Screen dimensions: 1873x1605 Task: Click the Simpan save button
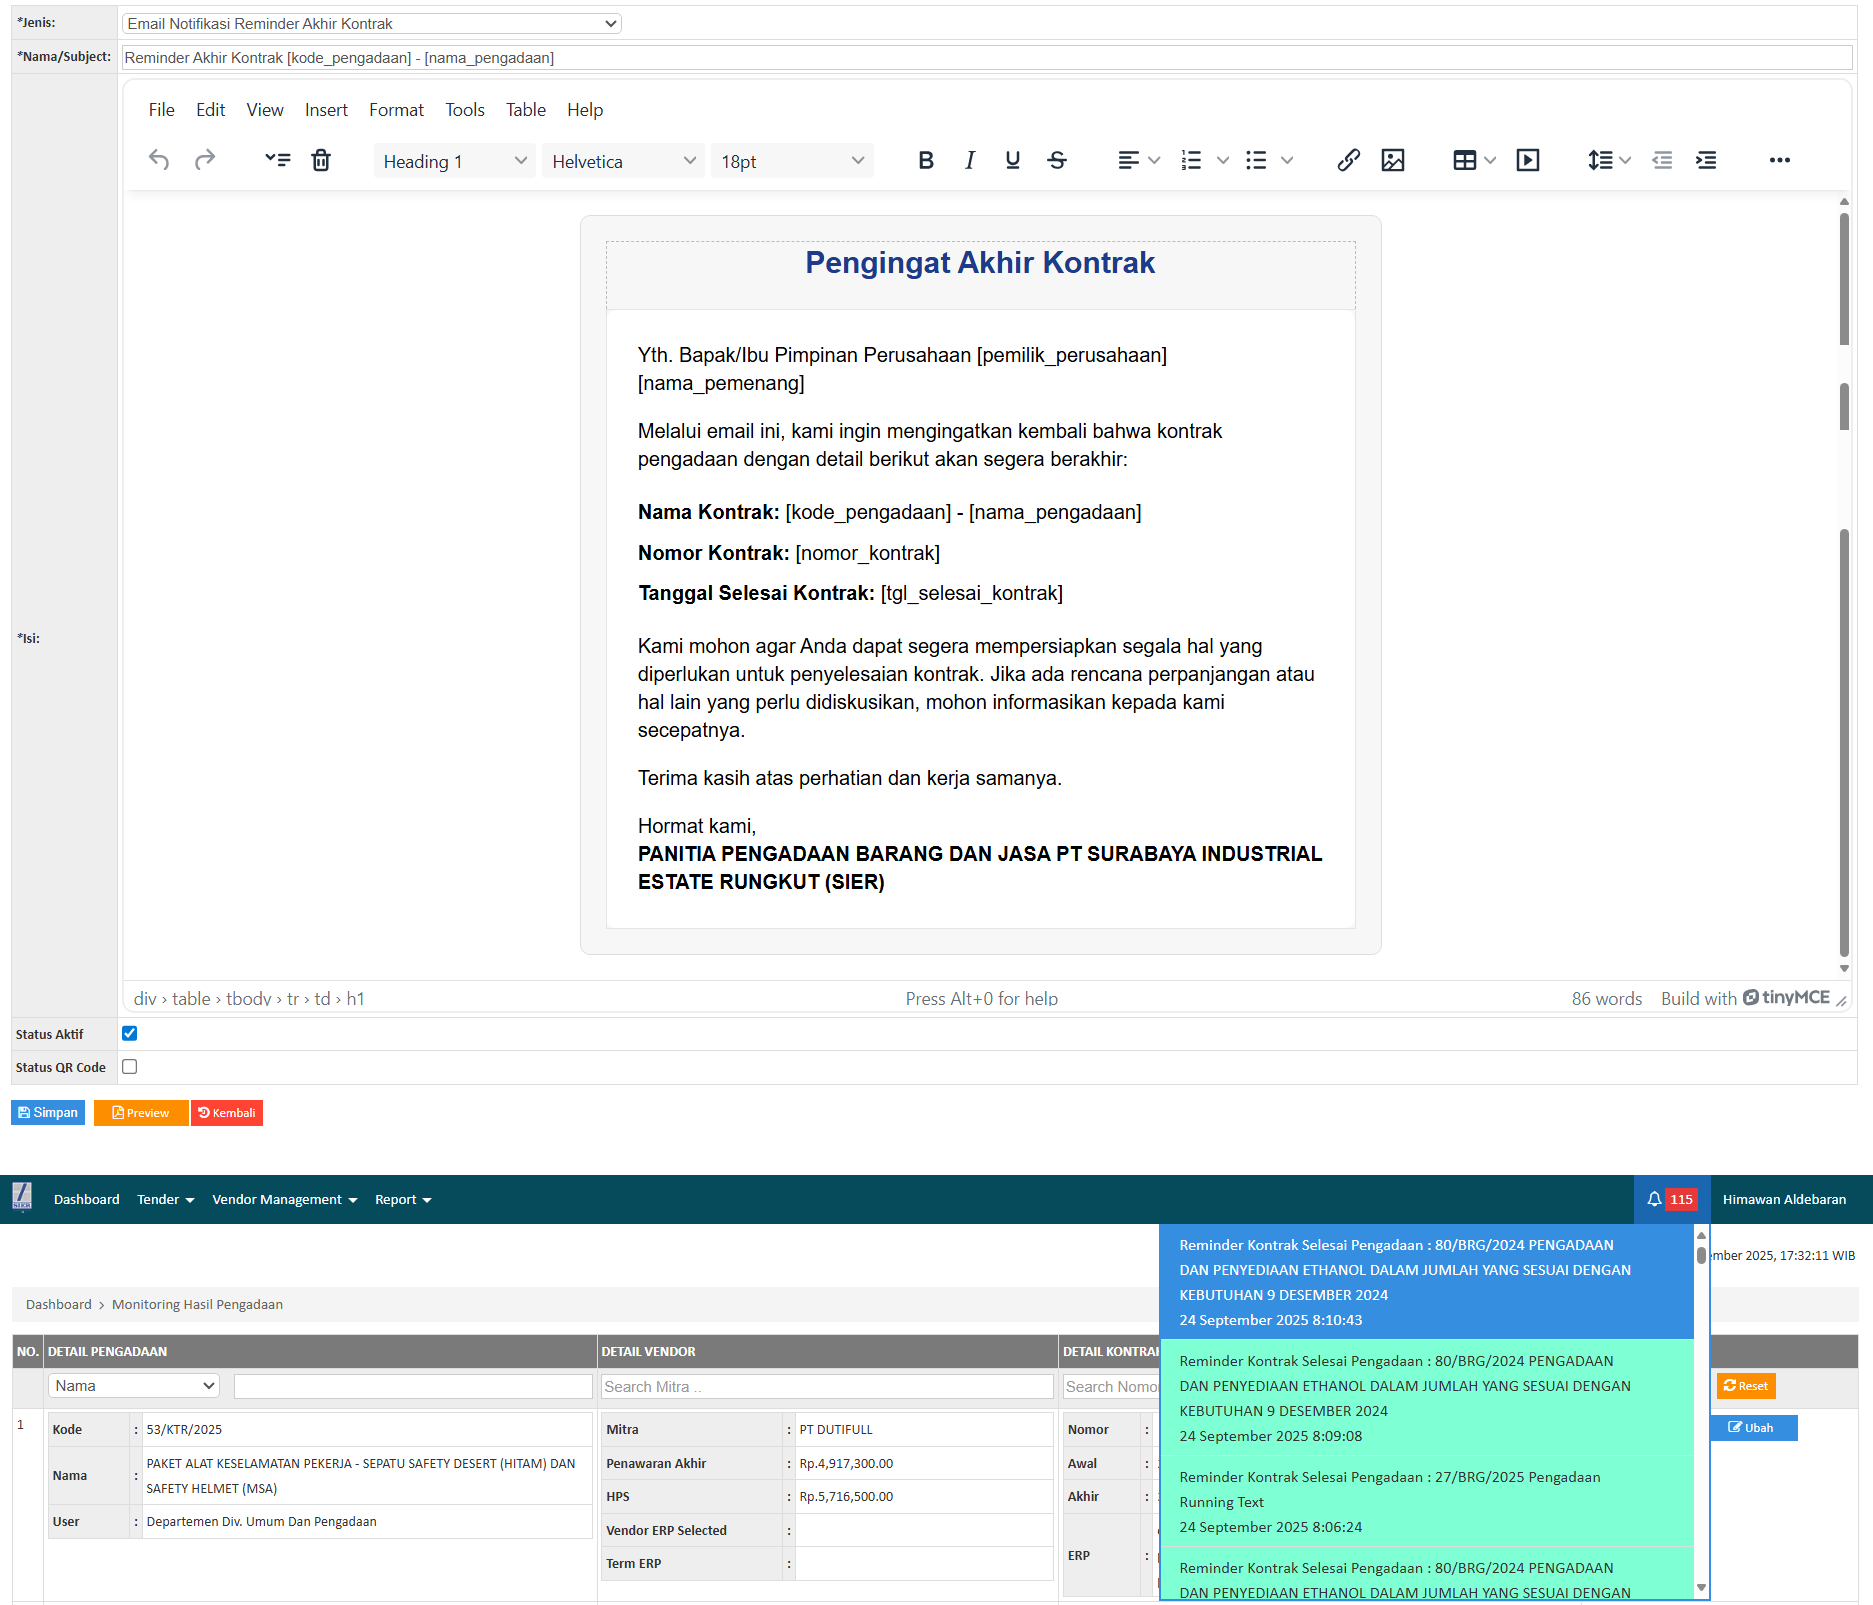point(48,1113)
